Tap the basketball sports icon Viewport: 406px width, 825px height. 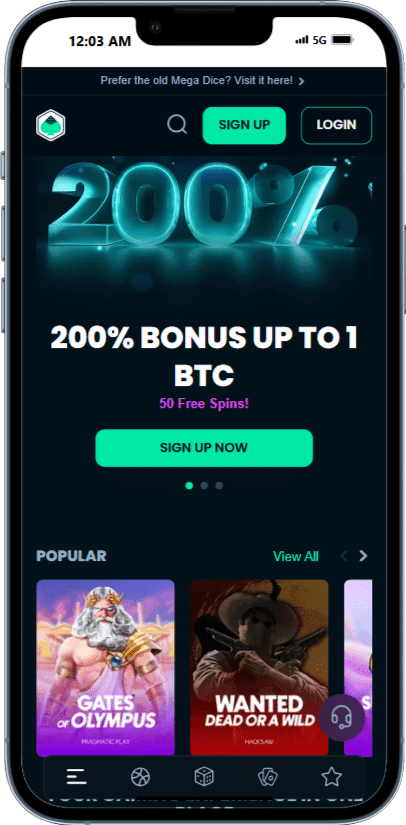140,777
